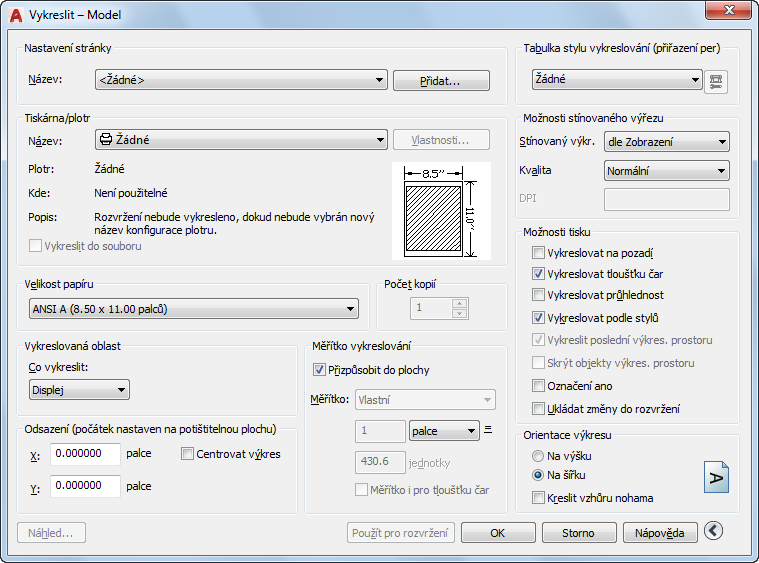
Task: Collapse dialog with the round arrow button
Action: point(713,531)
